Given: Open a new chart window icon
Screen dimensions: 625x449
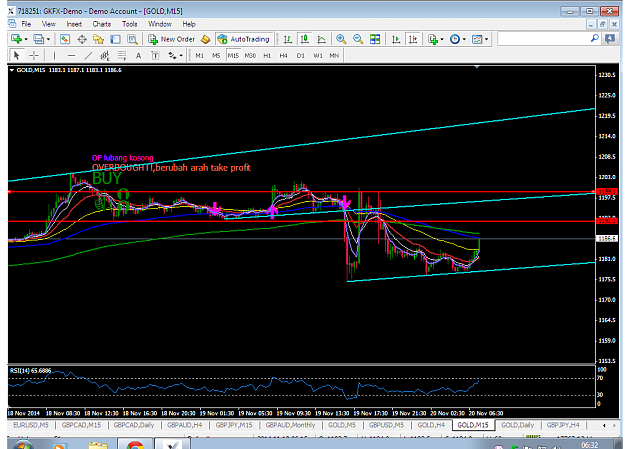Looking at the screenshot, I should pyautogui.click(x=16, y=39).
